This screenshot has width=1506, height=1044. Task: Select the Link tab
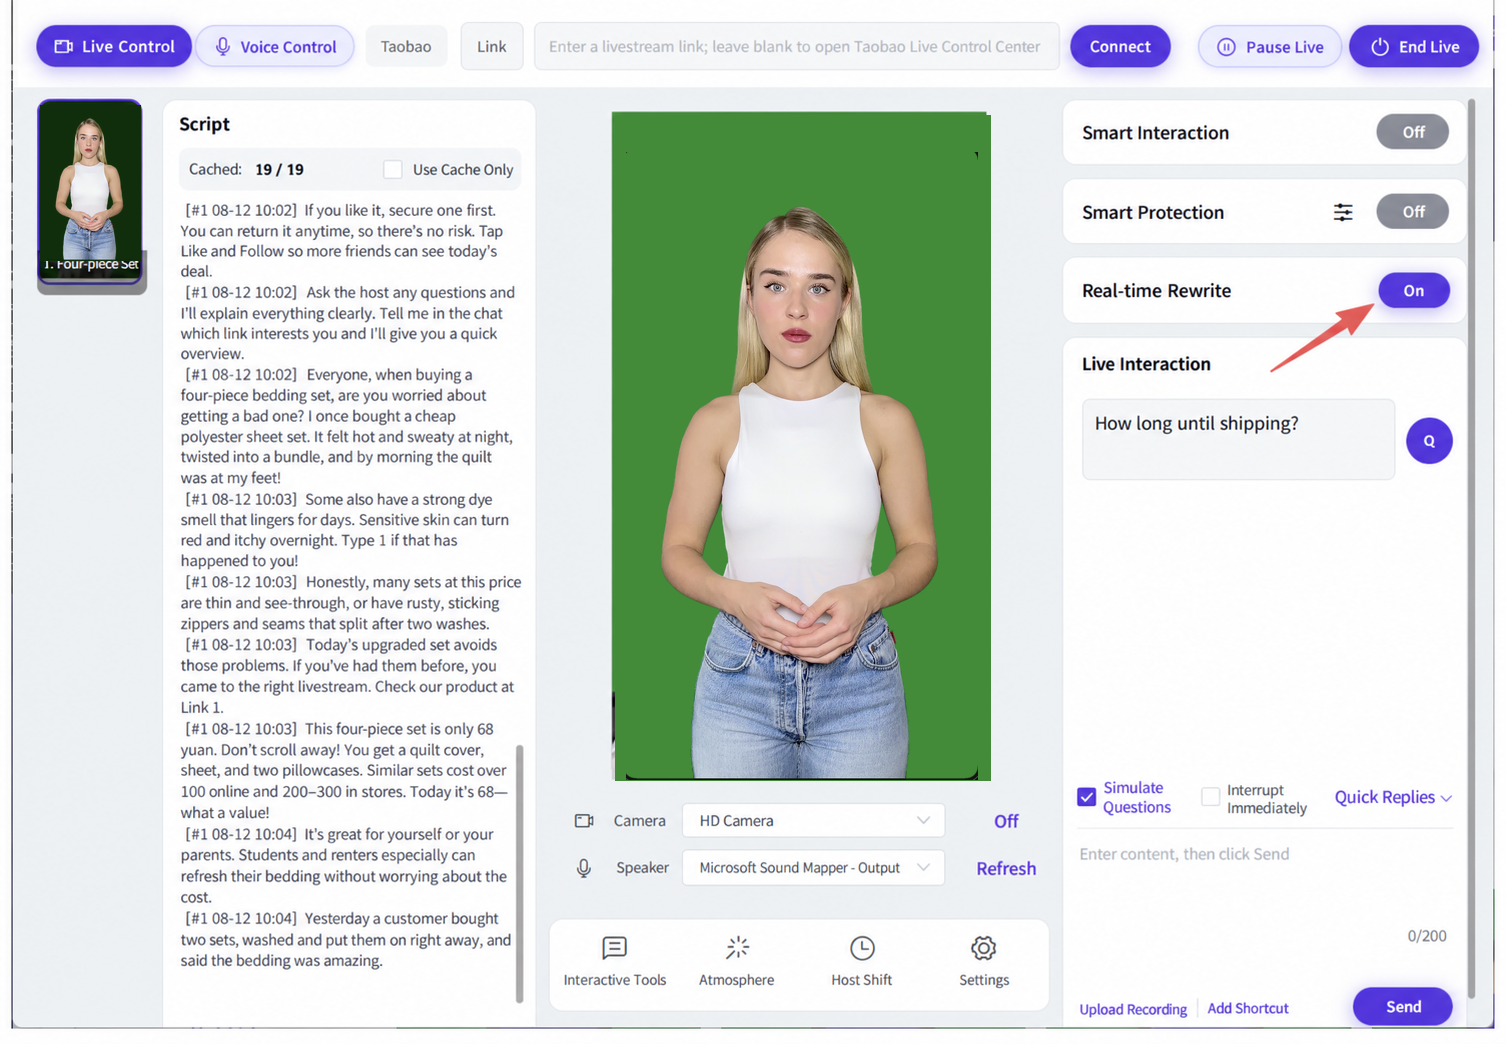click(491, 47)
